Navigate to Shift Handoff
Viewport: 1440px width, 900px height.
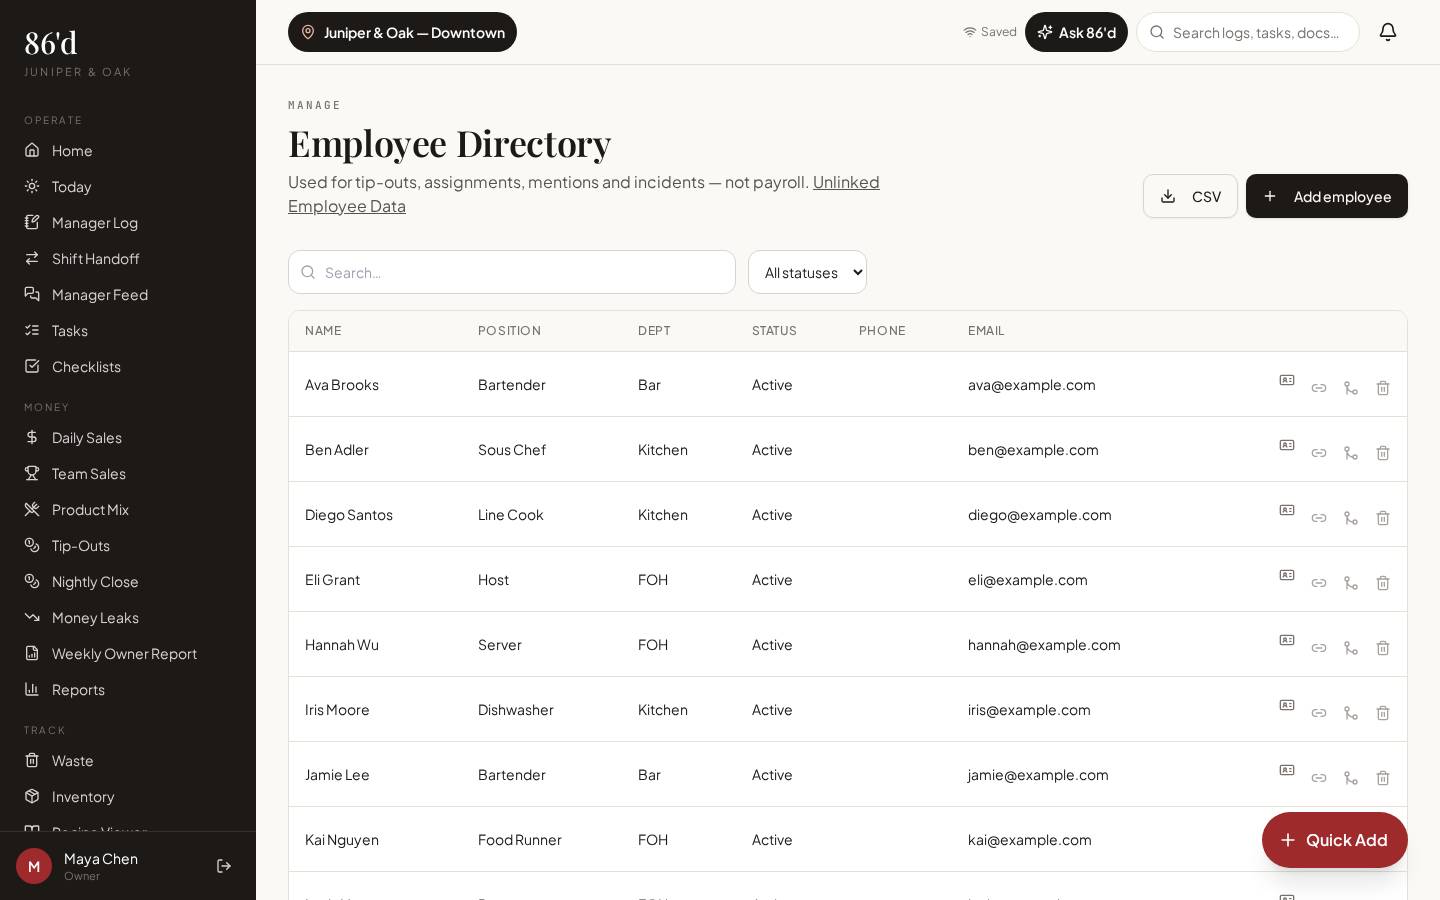[x=128, y=258]
